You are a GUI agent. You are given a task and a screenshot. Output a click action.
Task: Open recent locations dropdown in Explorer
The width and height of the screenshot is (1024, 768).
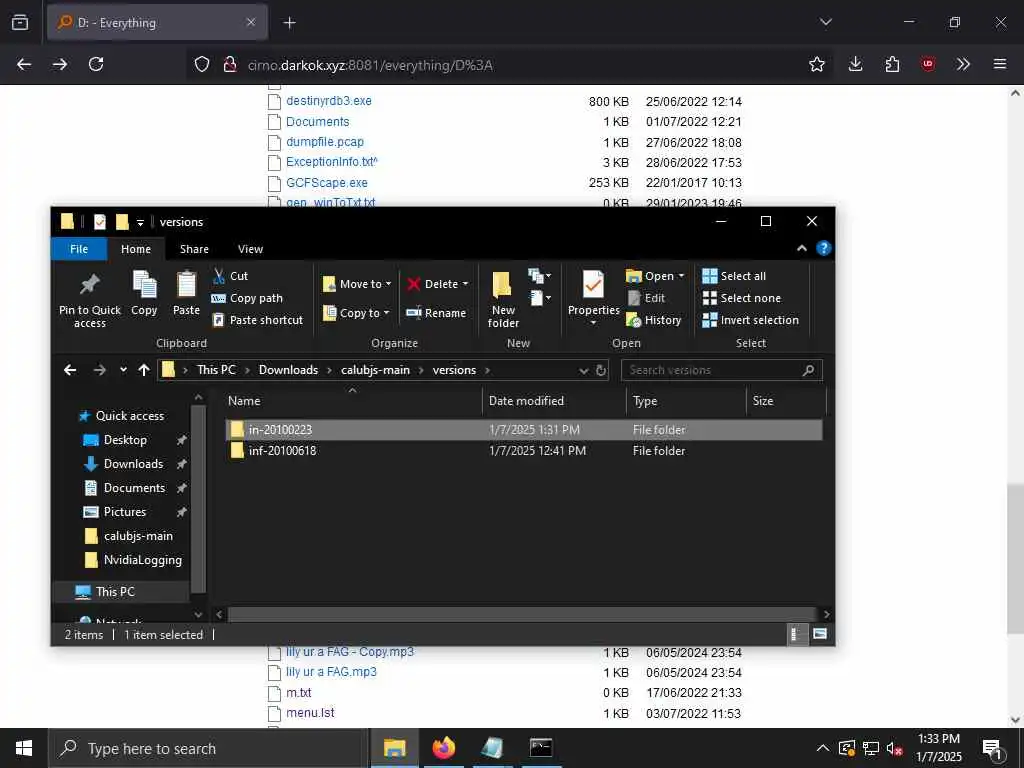123,370
